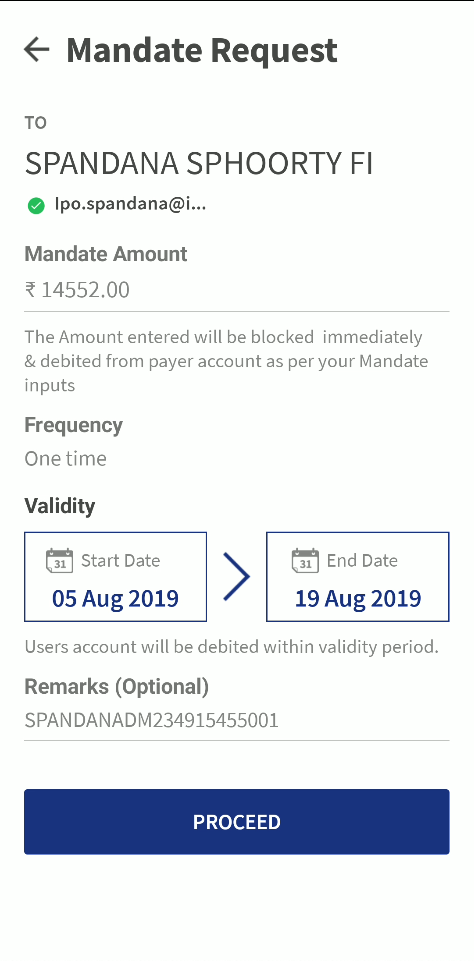Select the 05 Aug 2019 start date
Viewport: 474px width, 961px height.
pos(115,598)
